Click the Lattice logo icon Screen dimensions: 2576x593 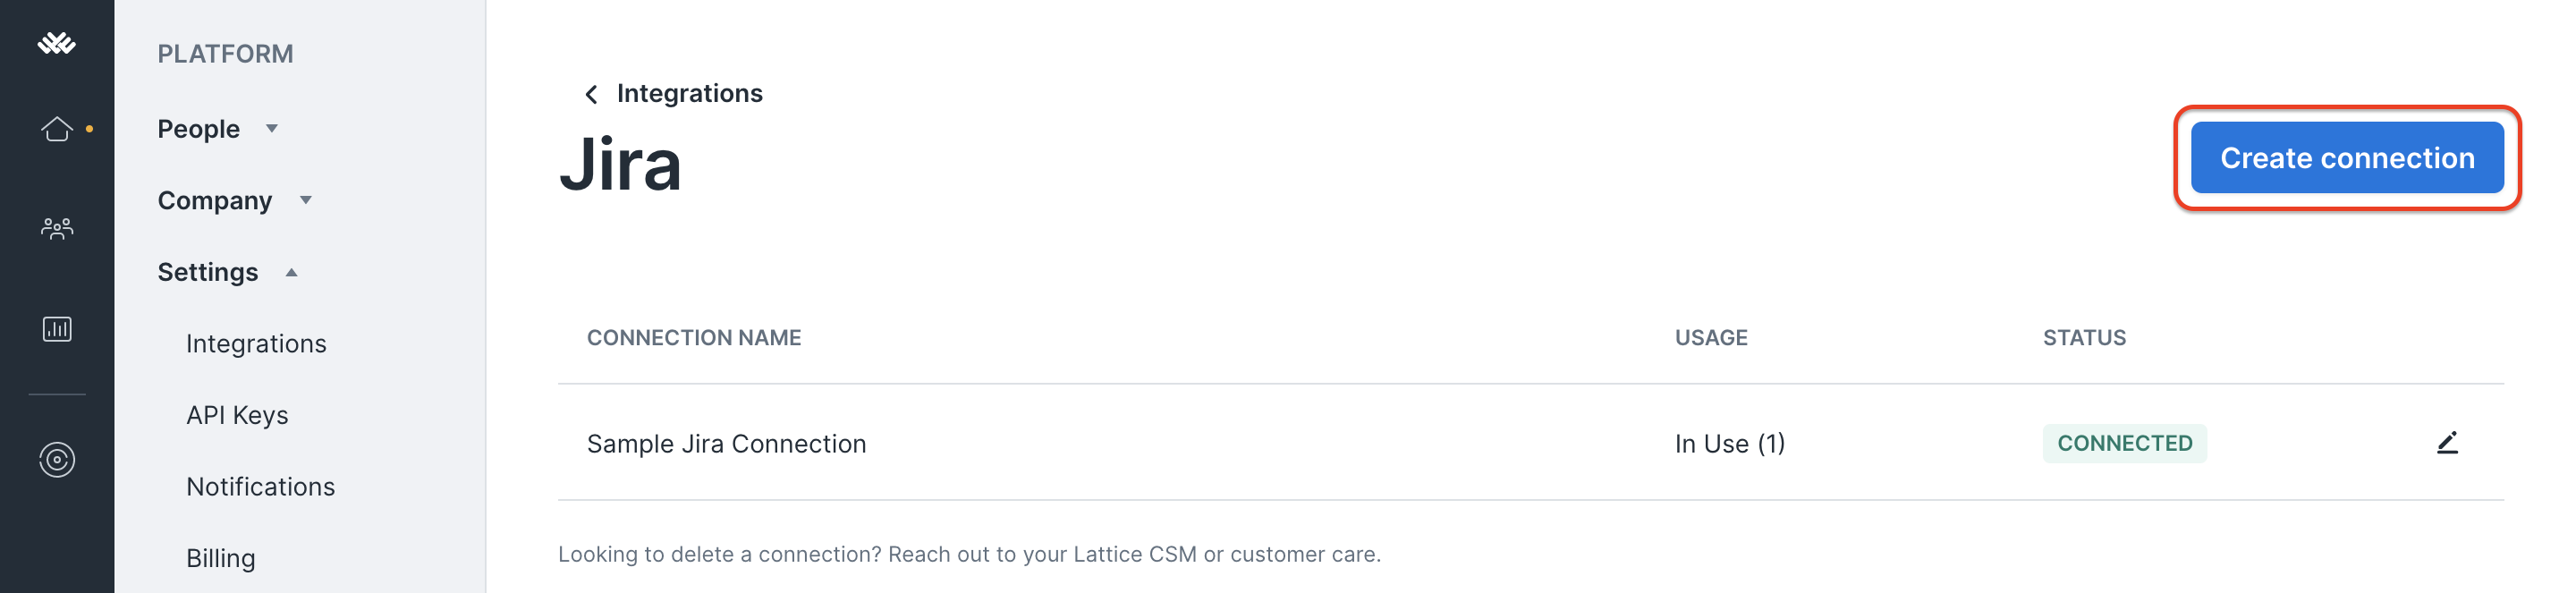point(57,43)
